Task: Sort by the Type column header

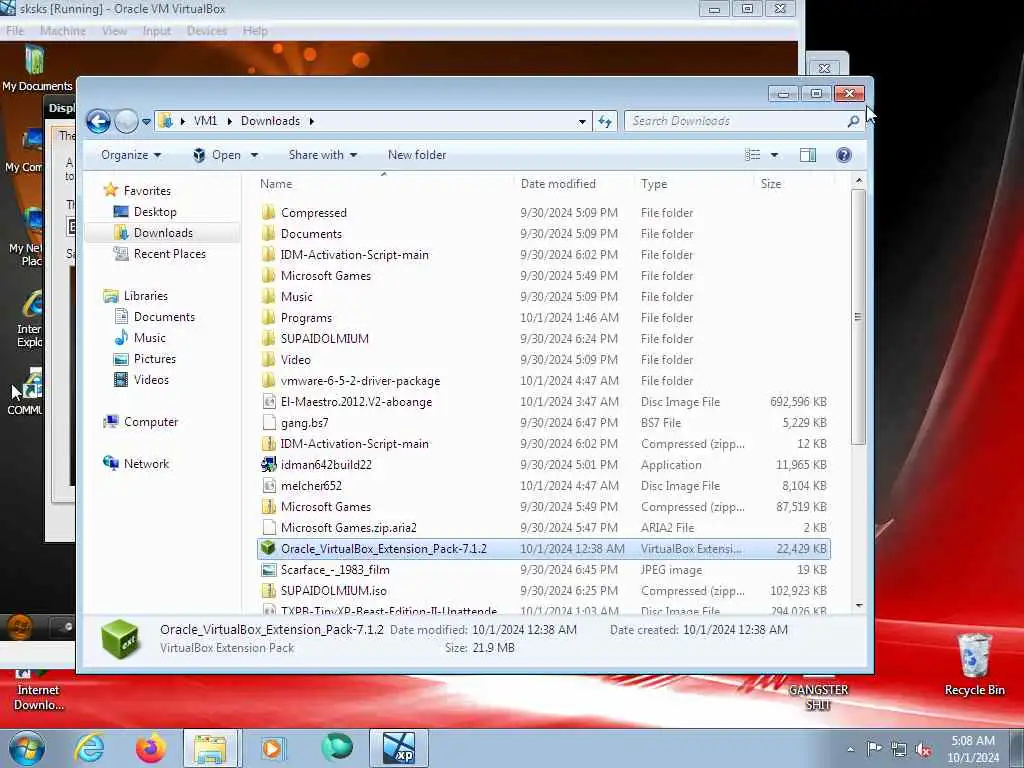Action: (654, 184)
